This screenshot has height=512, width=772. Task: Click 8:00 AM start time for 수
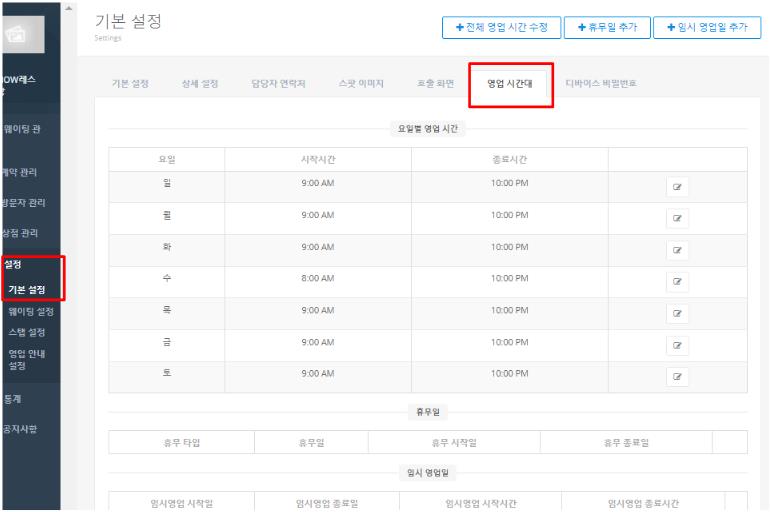(318, 279)
